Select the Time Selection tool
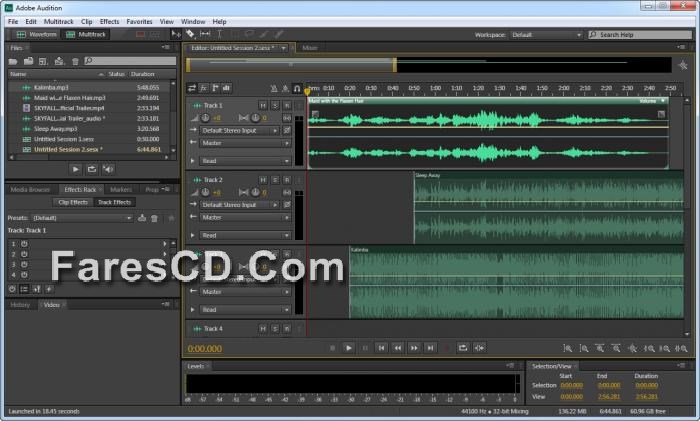Image resolution: width=700 pixels, height=421 pixels. pyautogui.click(x=220, y=34)
